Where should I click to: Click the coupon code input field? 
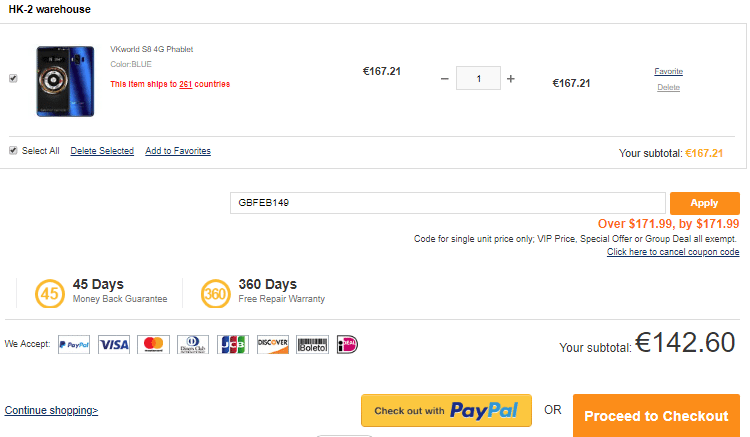click(448, 203)
